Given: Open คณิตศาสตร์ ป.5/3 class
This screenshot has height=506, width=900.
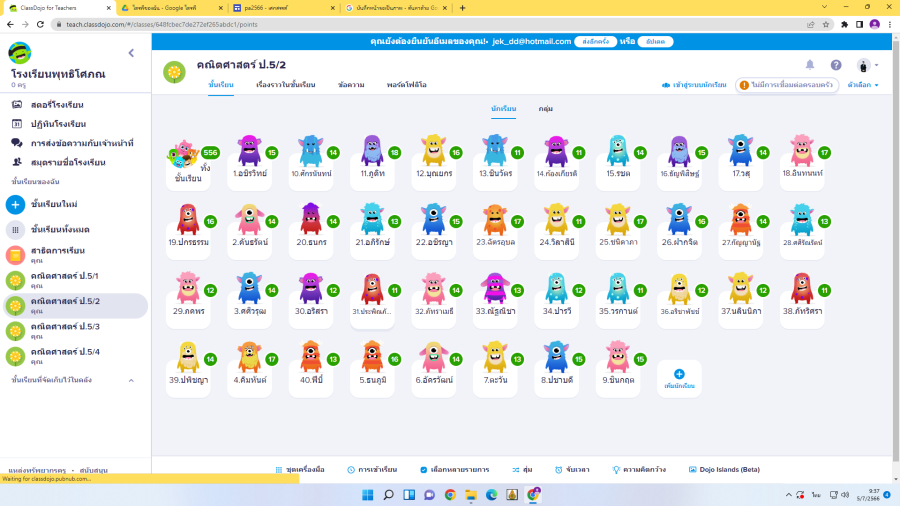Looking at the screenshot, I should [x=75, y=330].
